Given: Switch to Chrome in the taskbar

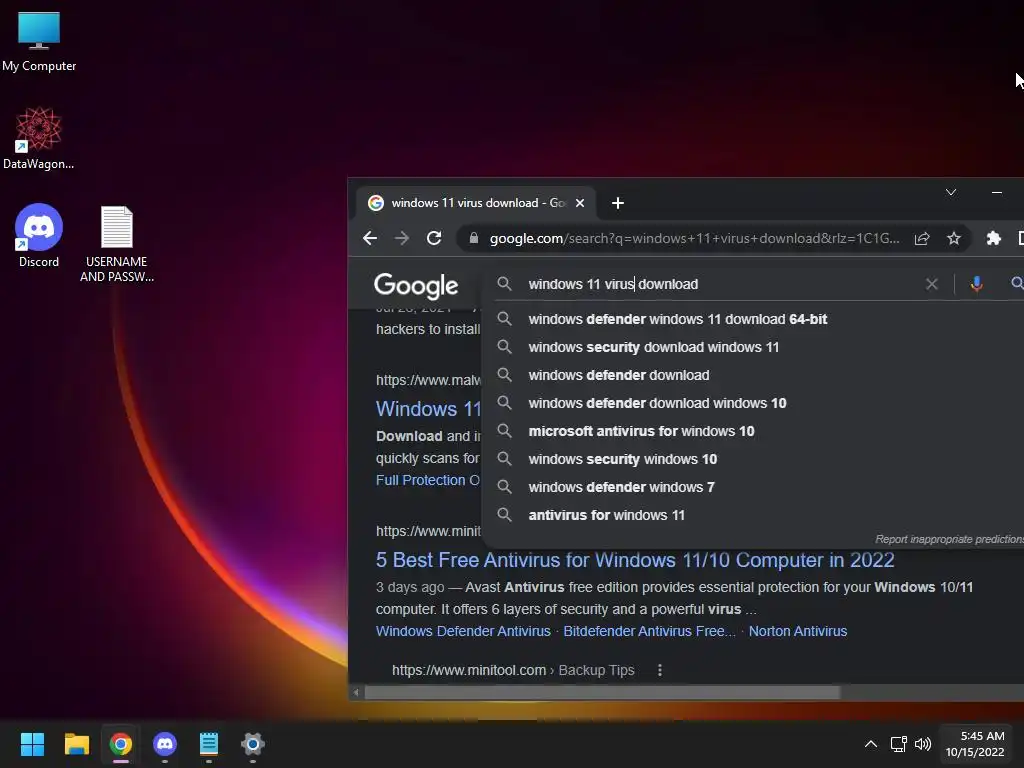Looking at the screenshot, I should tap(121, 744).
